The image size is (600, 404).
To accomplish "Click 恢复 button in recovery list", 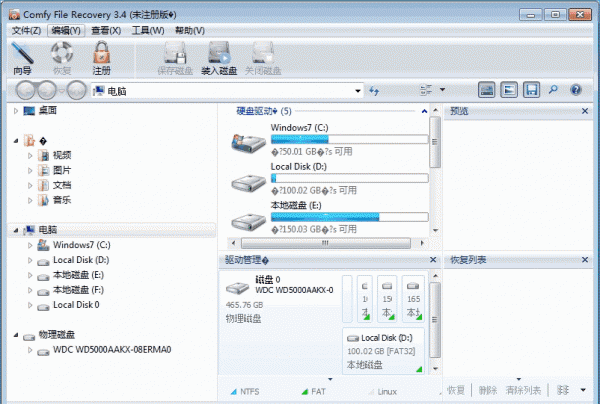I will pos(456,391).
